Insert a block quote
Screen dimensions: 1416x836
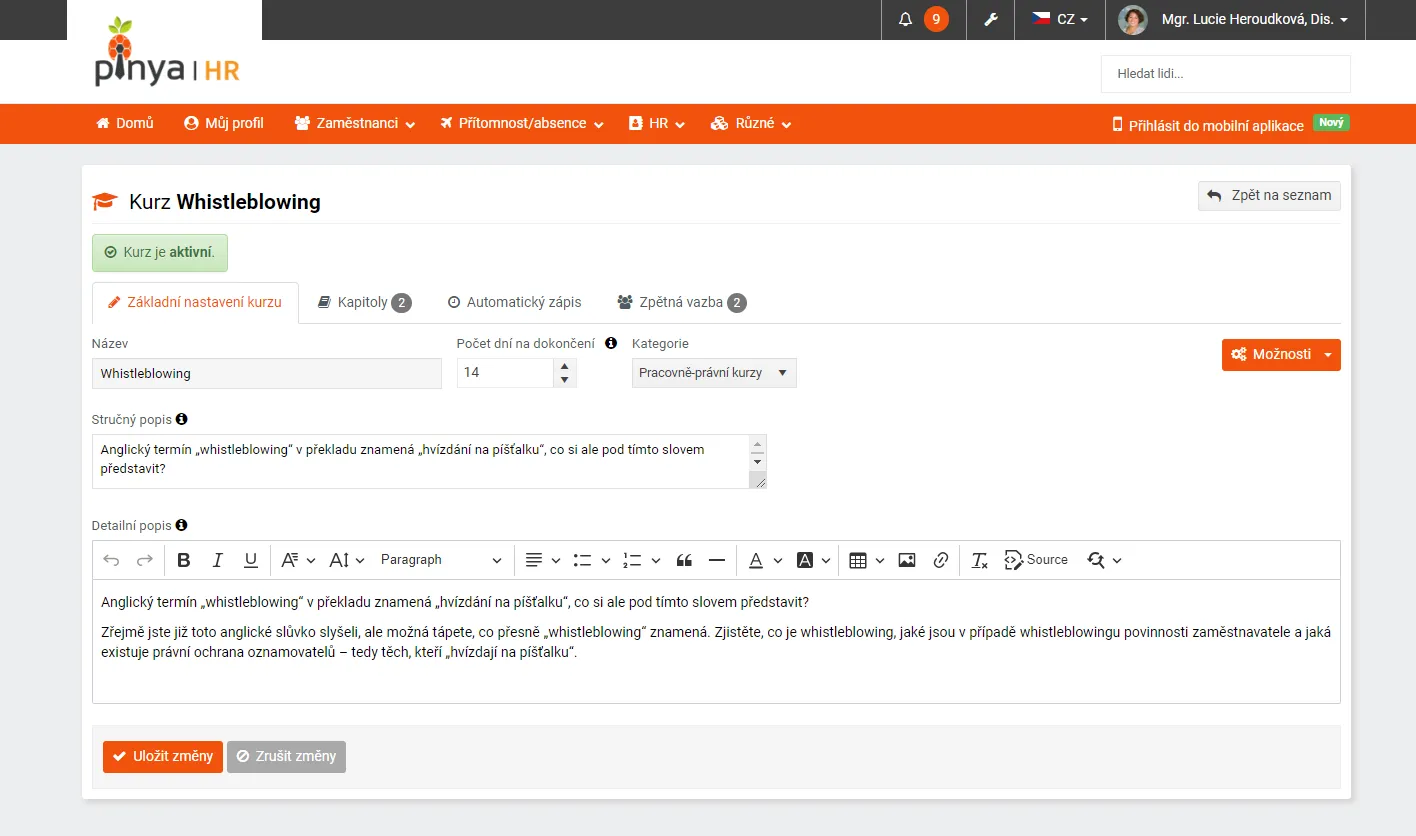click(685, 560)
